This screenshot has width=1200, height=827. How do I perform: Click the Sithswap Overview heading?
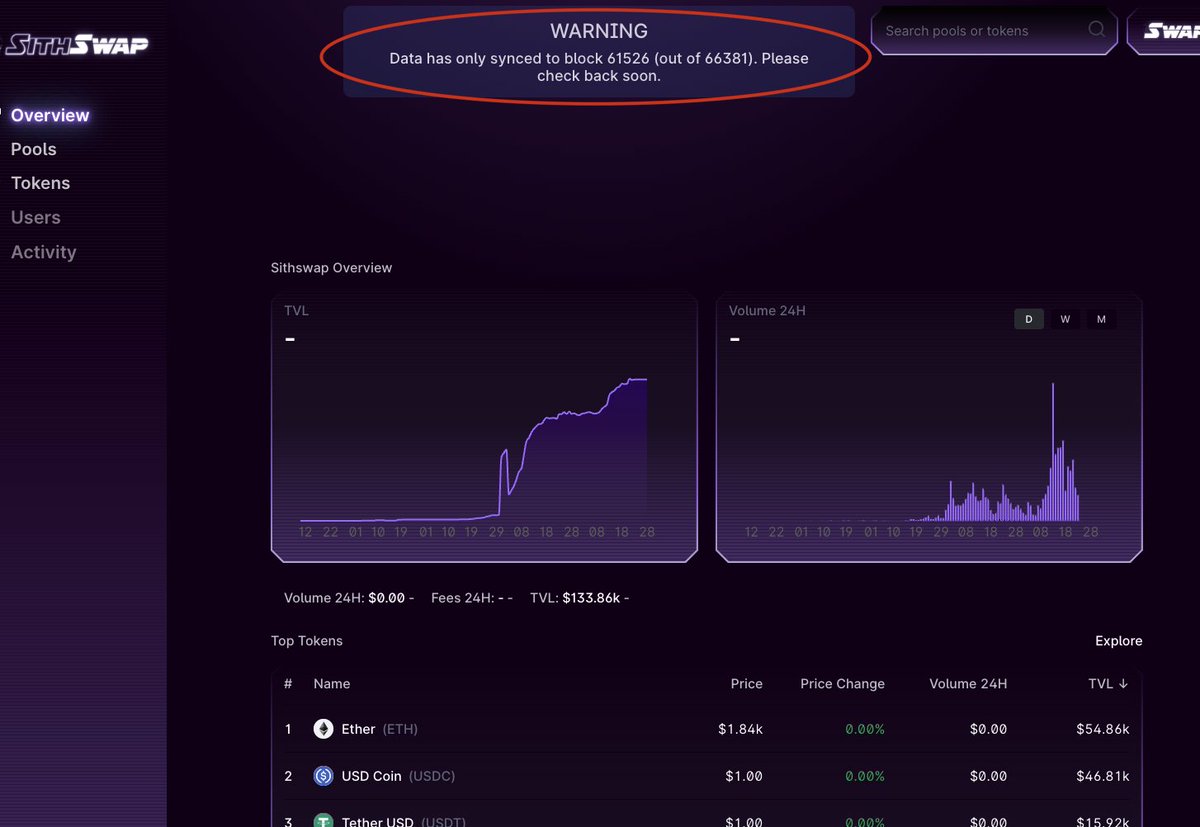(x=331, y=268)
